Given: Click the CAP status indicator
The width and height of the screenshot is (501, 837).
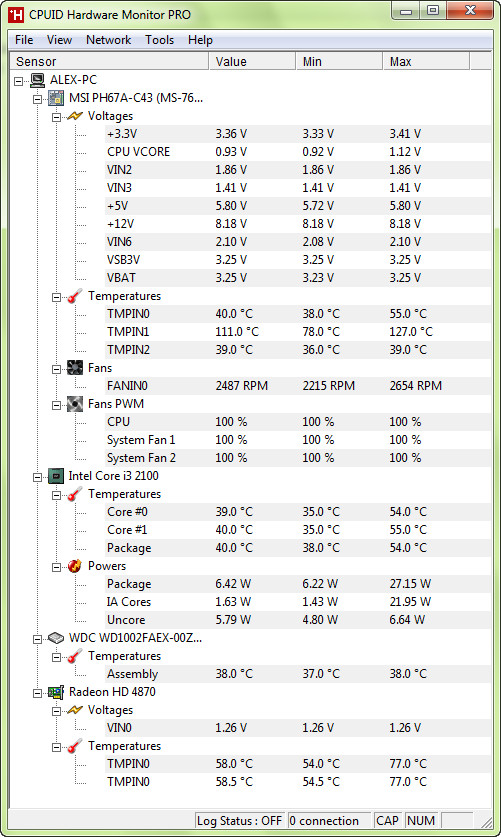Looking at the screenshot, I should [387, 820].
